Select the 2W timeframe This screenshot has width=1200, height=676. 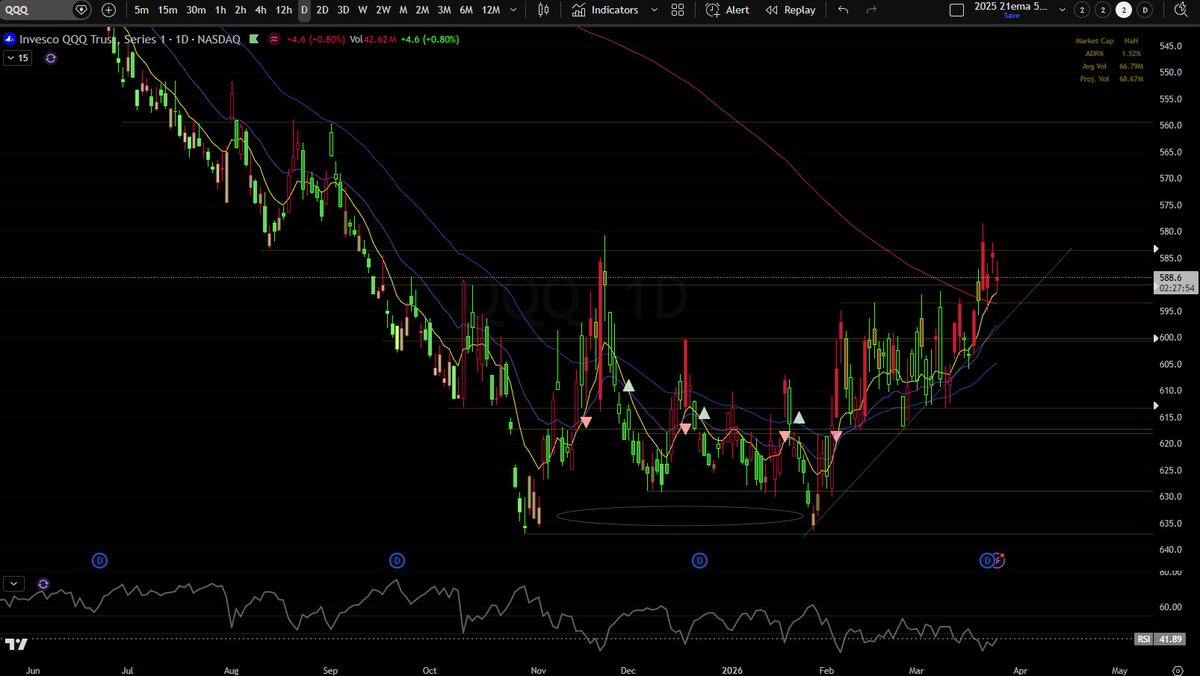383,10
